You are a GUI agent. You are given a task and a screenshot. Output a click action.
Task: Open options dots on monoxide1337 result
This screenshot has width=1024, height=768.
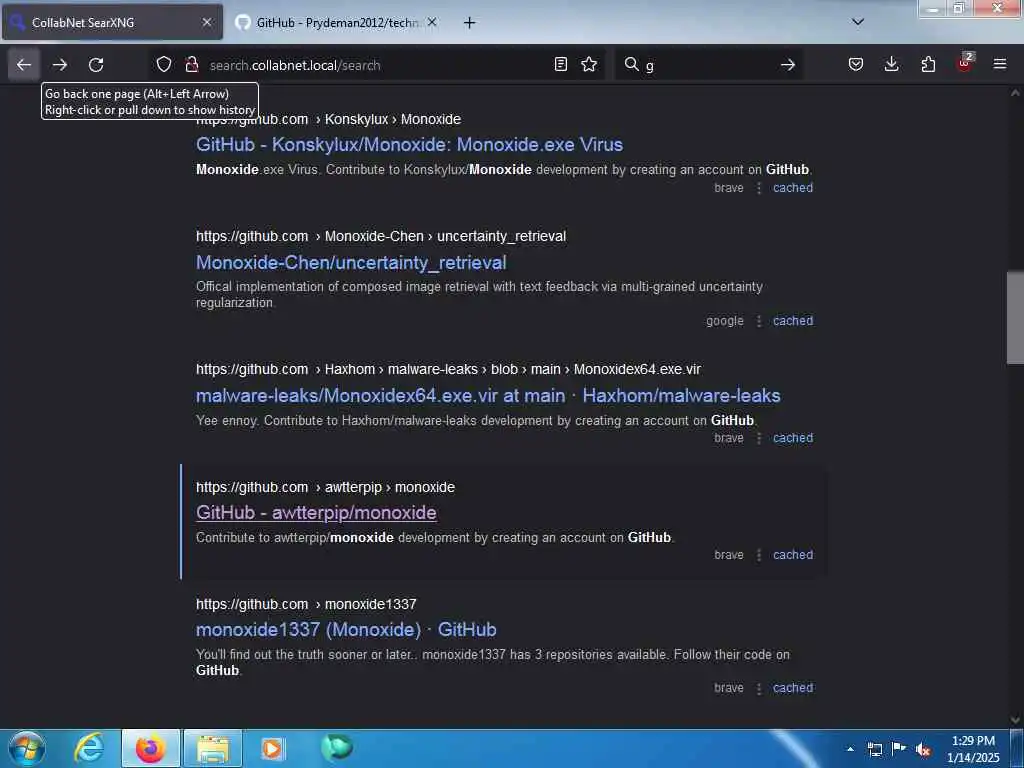(x=759, y=688)
